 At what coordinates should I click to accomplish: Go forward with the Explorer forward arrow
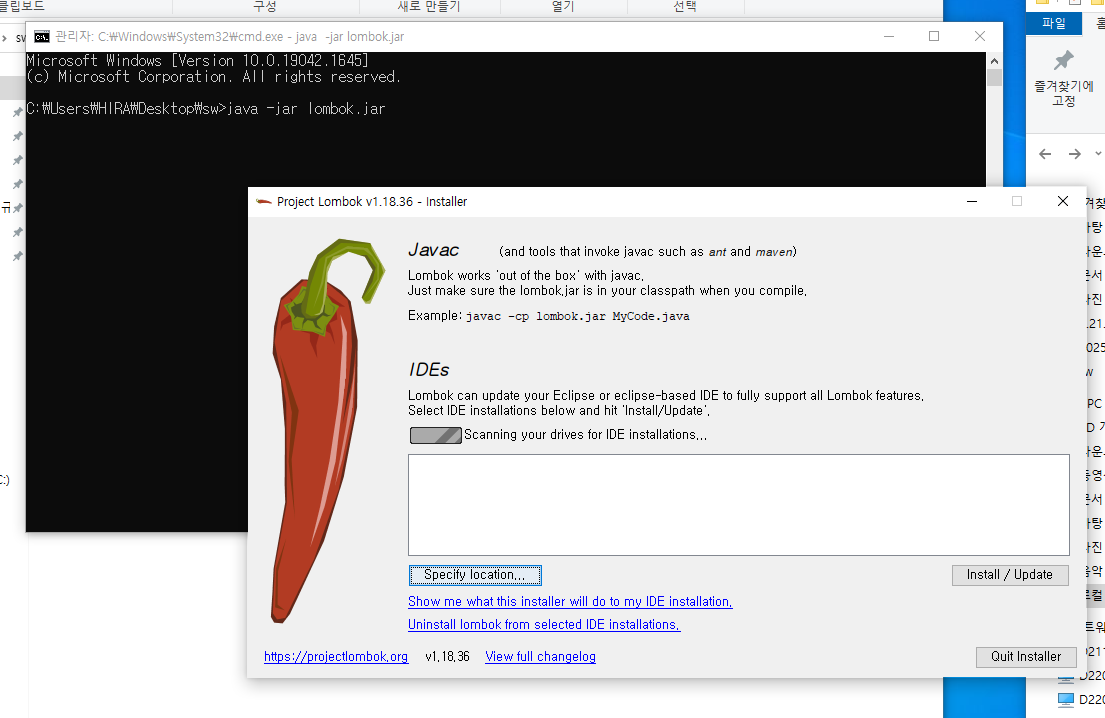pos(1075,154)
